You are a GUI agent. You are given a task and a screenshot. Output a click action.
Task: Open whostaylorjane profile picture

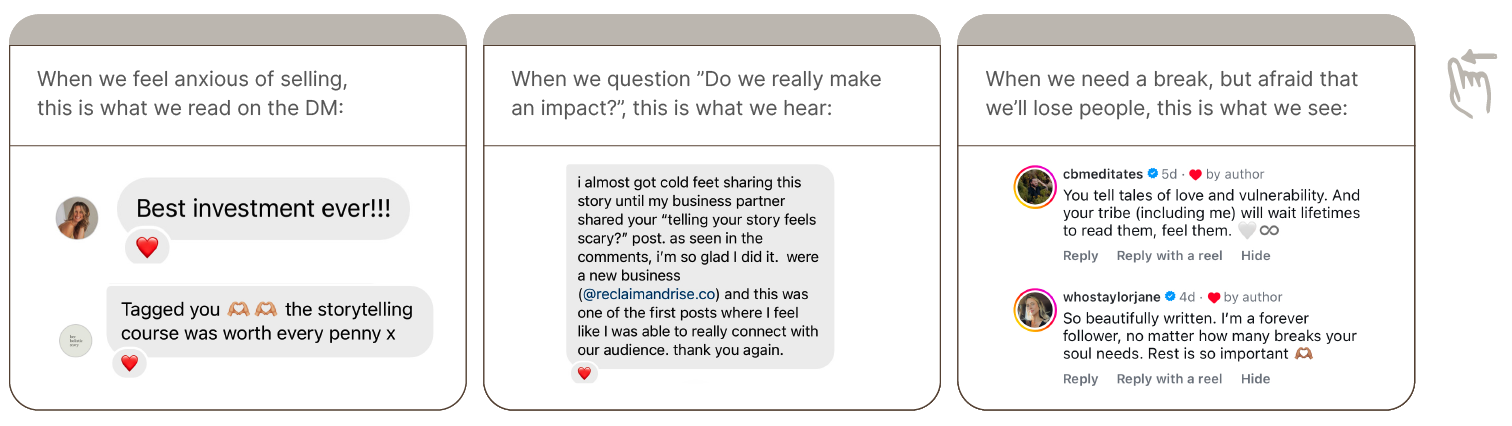pyautogui.click(x=1036, y=310)
